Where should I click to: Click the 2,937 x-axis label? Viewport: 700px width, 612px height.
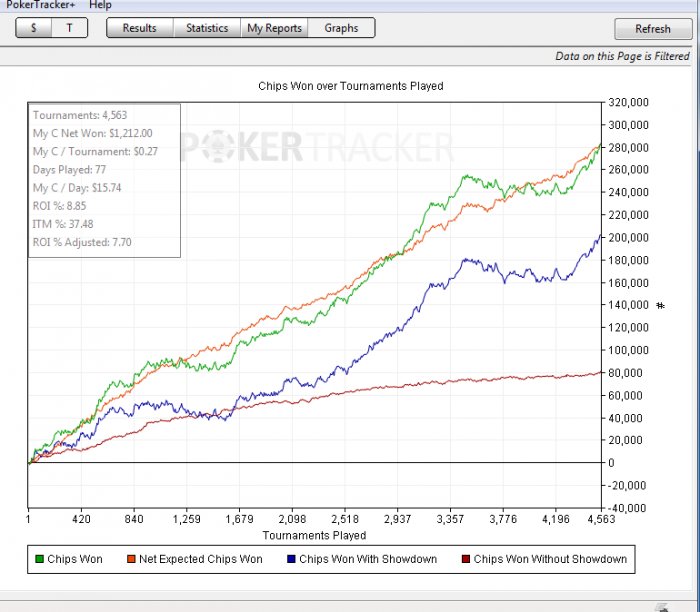398,519
